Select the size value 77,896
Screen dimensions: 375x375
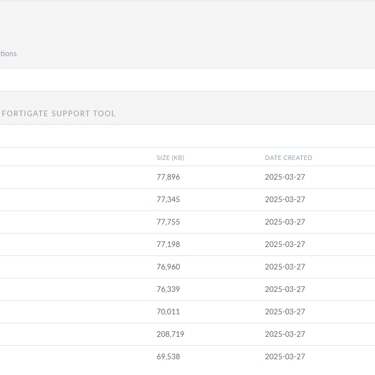click(x=168, y=177)
